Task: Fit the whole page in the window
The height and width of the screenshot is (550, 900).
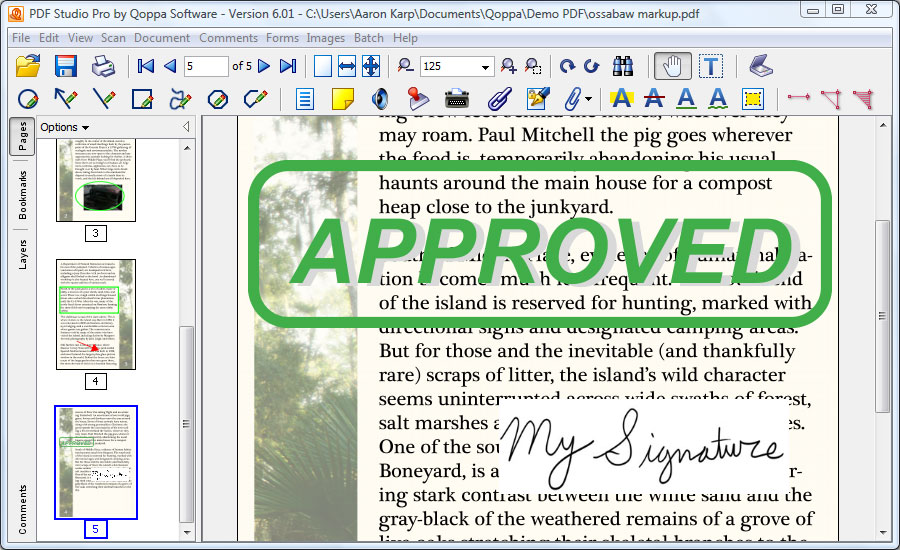Action: 371,66
